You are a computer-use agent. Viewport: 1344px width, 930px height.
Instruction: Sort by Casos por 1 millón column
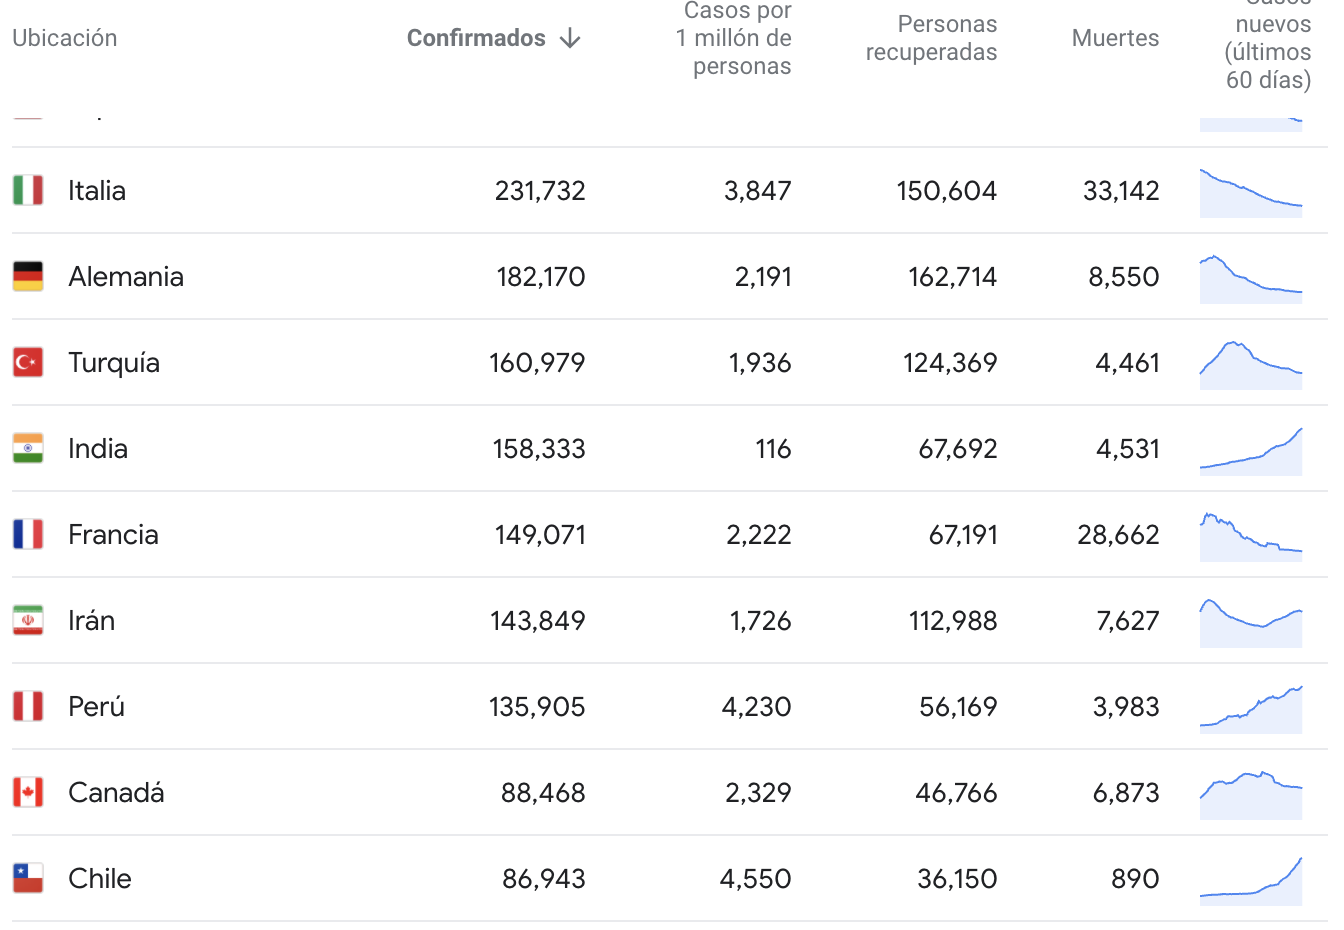click(x=734, y=39)
